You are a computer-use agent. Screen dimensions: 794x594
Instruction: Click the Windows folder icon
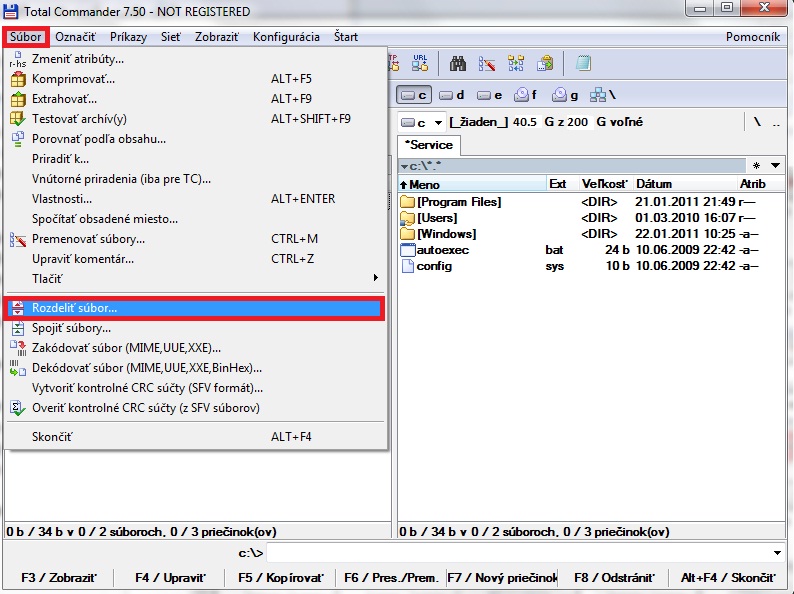tap(407, 233)
